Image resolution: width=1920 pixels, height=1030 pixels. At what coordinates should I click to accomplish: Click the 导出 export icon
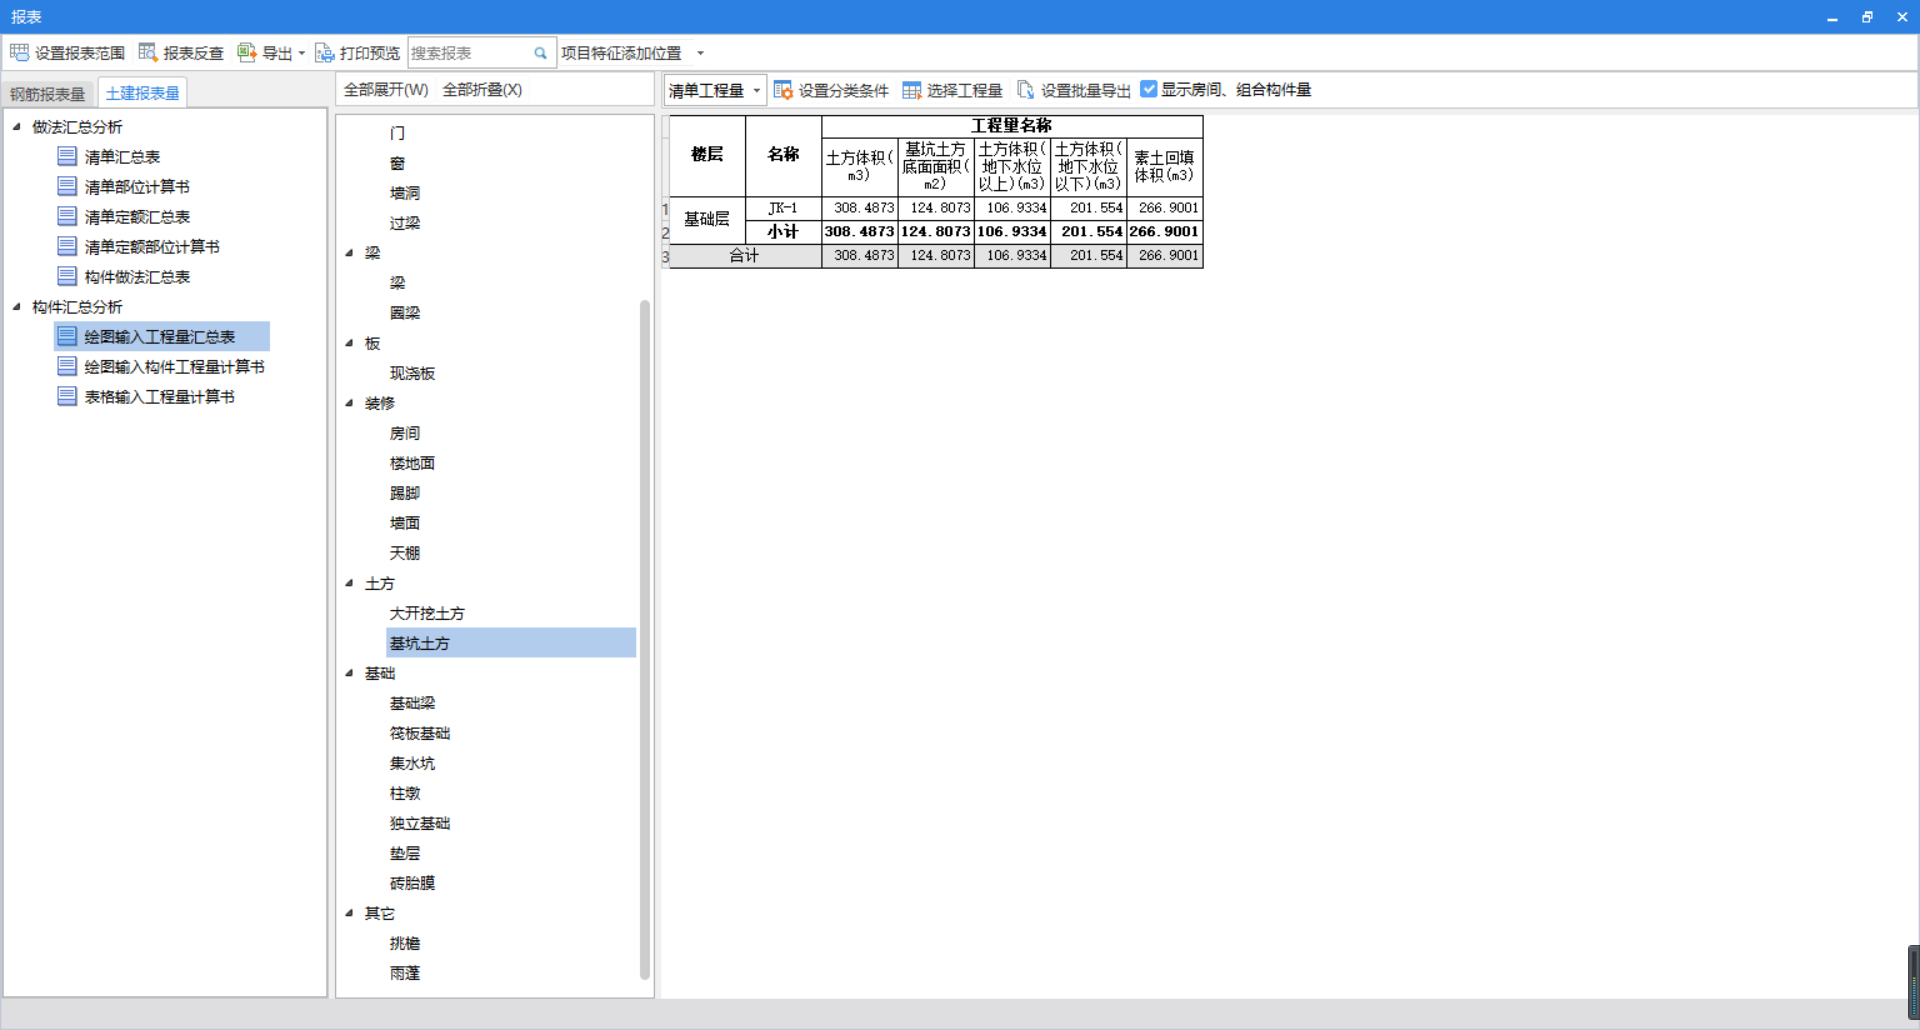(247, 52)
